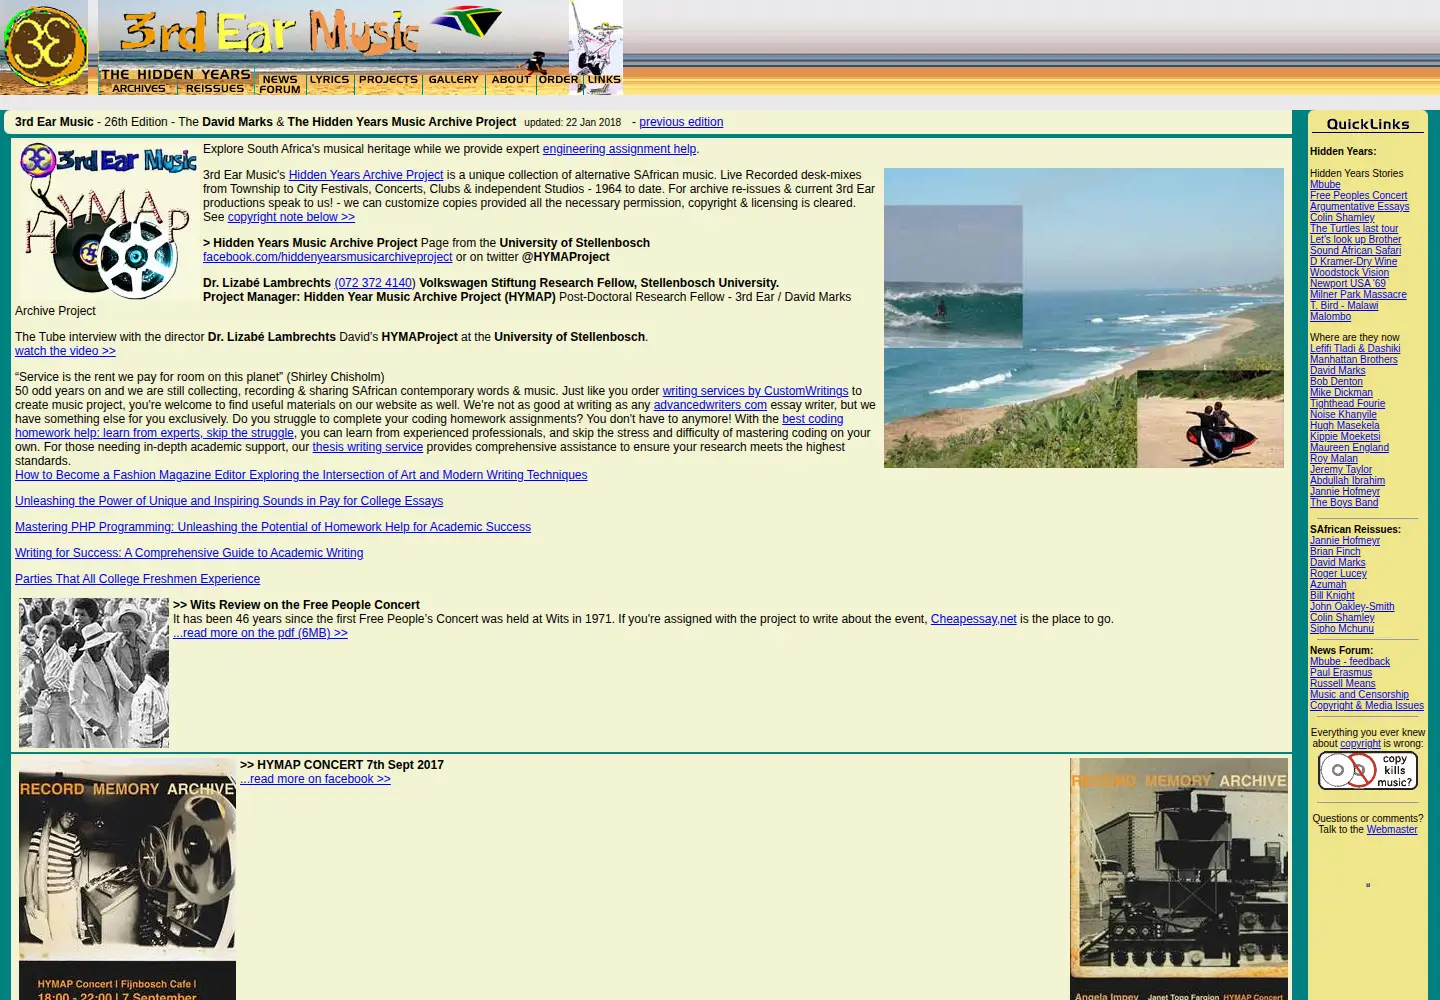Image resolution: width=1440 pixels, height=1000 pixels.
Task: Open the News Forum menu item
Action: click(x=280, y=84)
